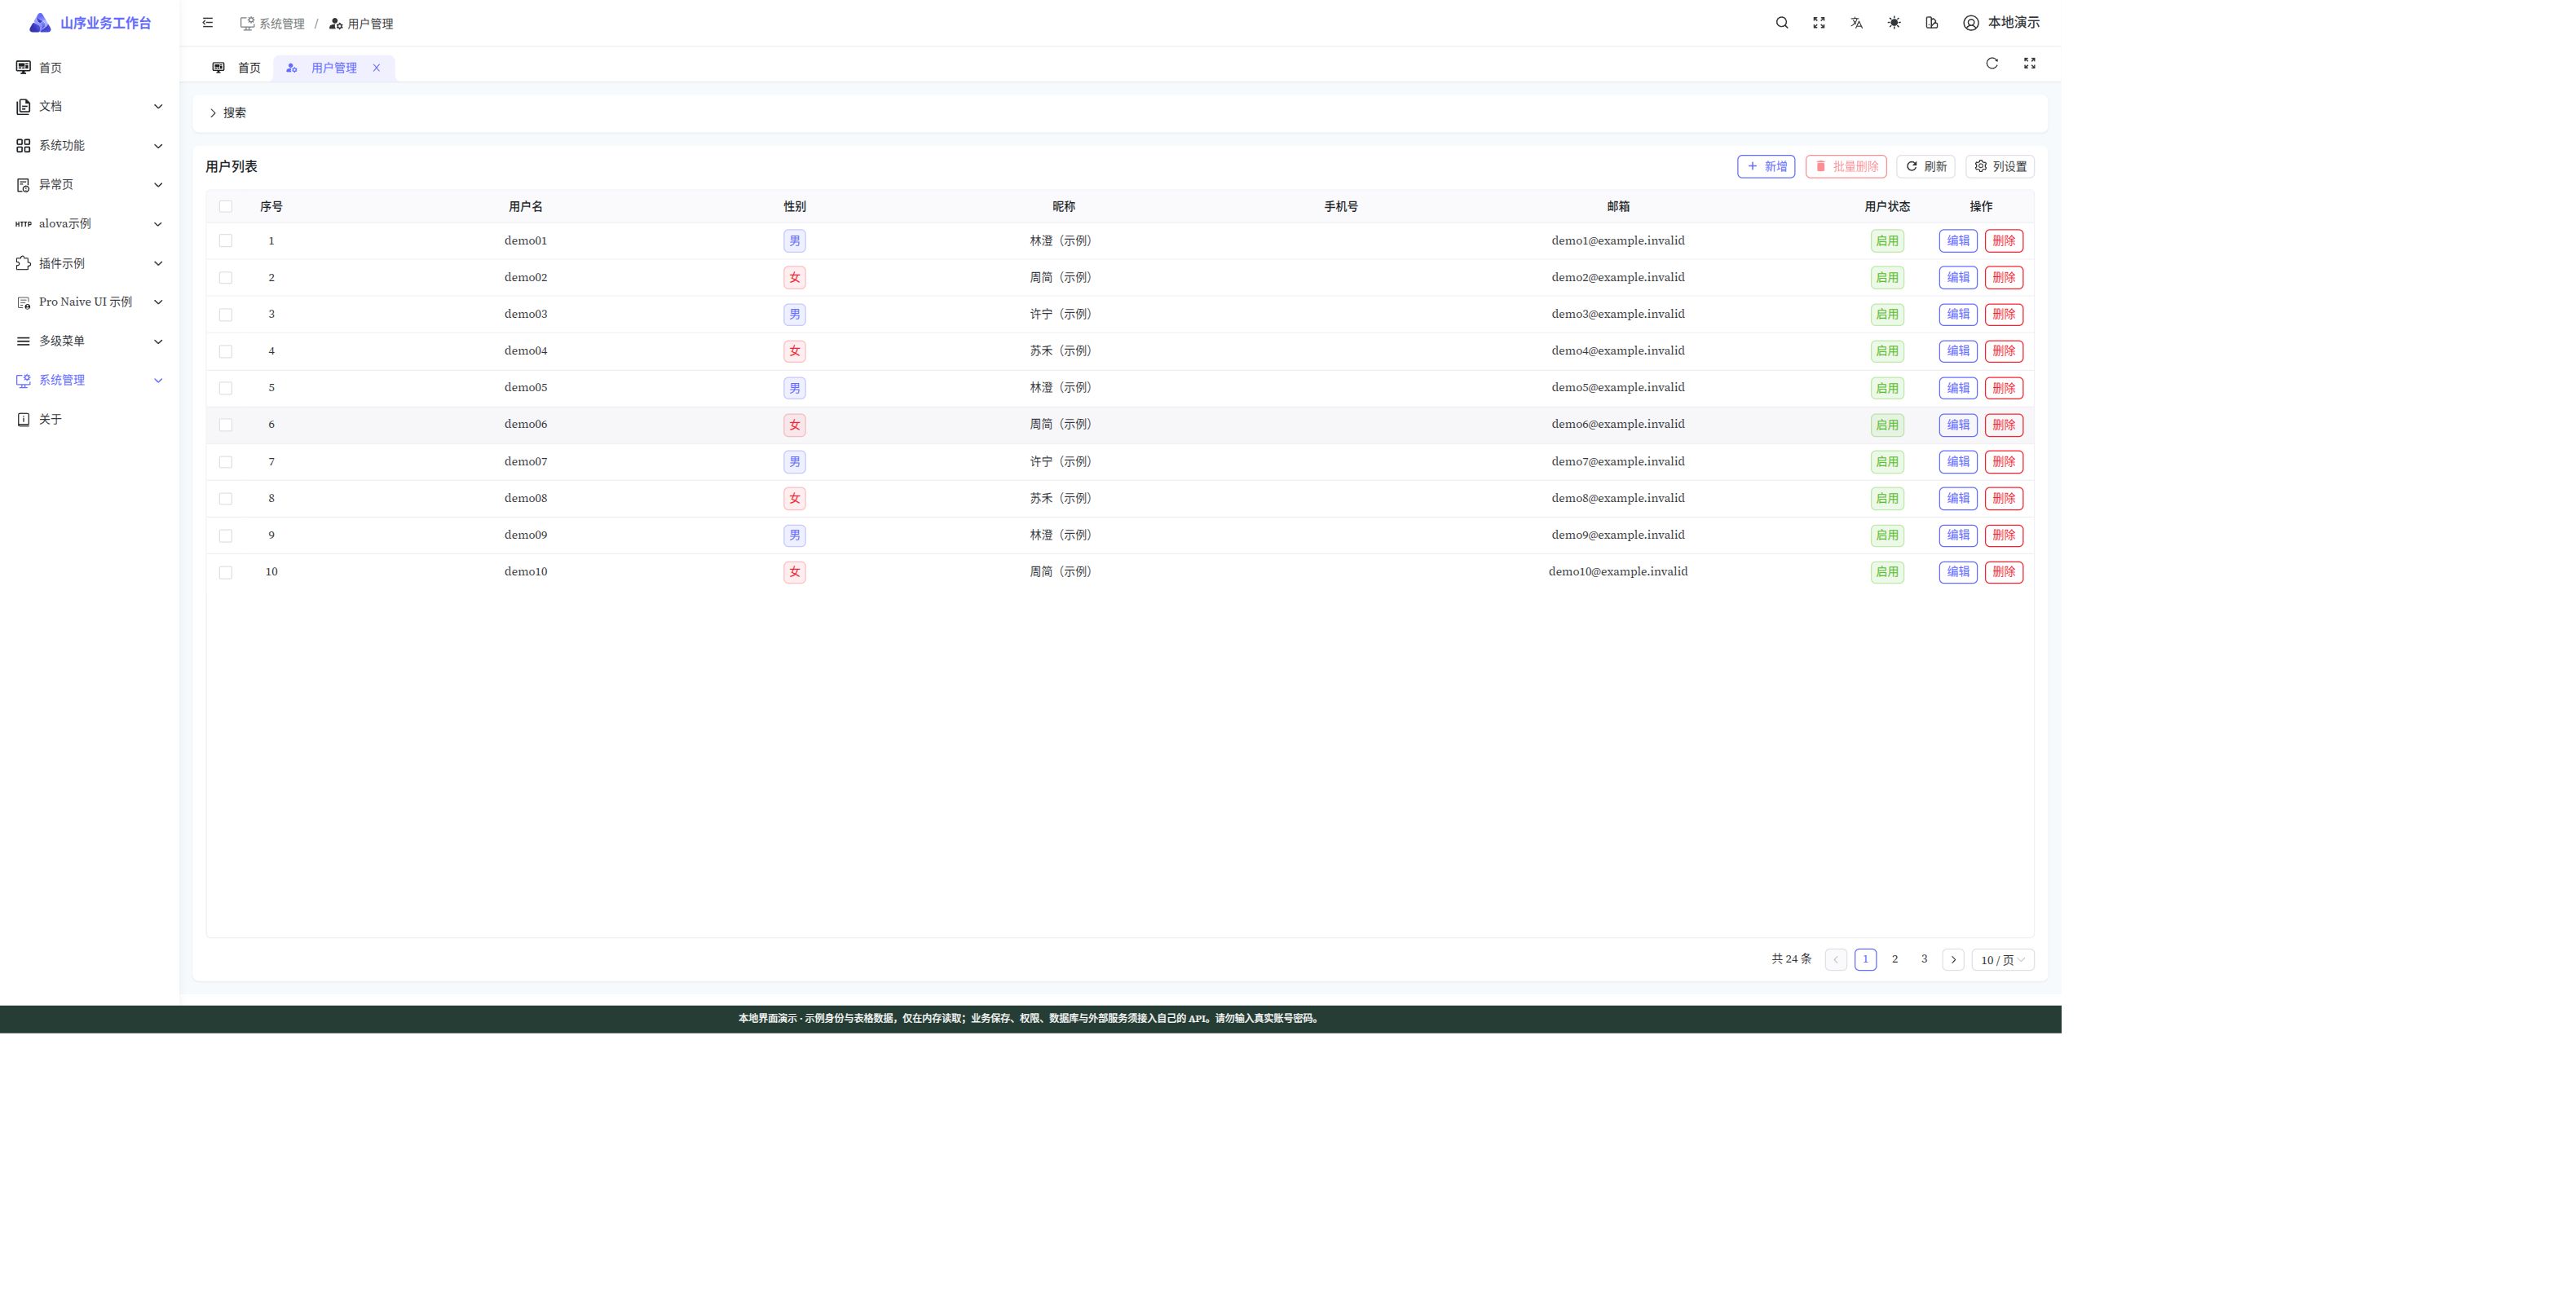
Task: Close the 用户管理 tab
Action: coord(376,68)
